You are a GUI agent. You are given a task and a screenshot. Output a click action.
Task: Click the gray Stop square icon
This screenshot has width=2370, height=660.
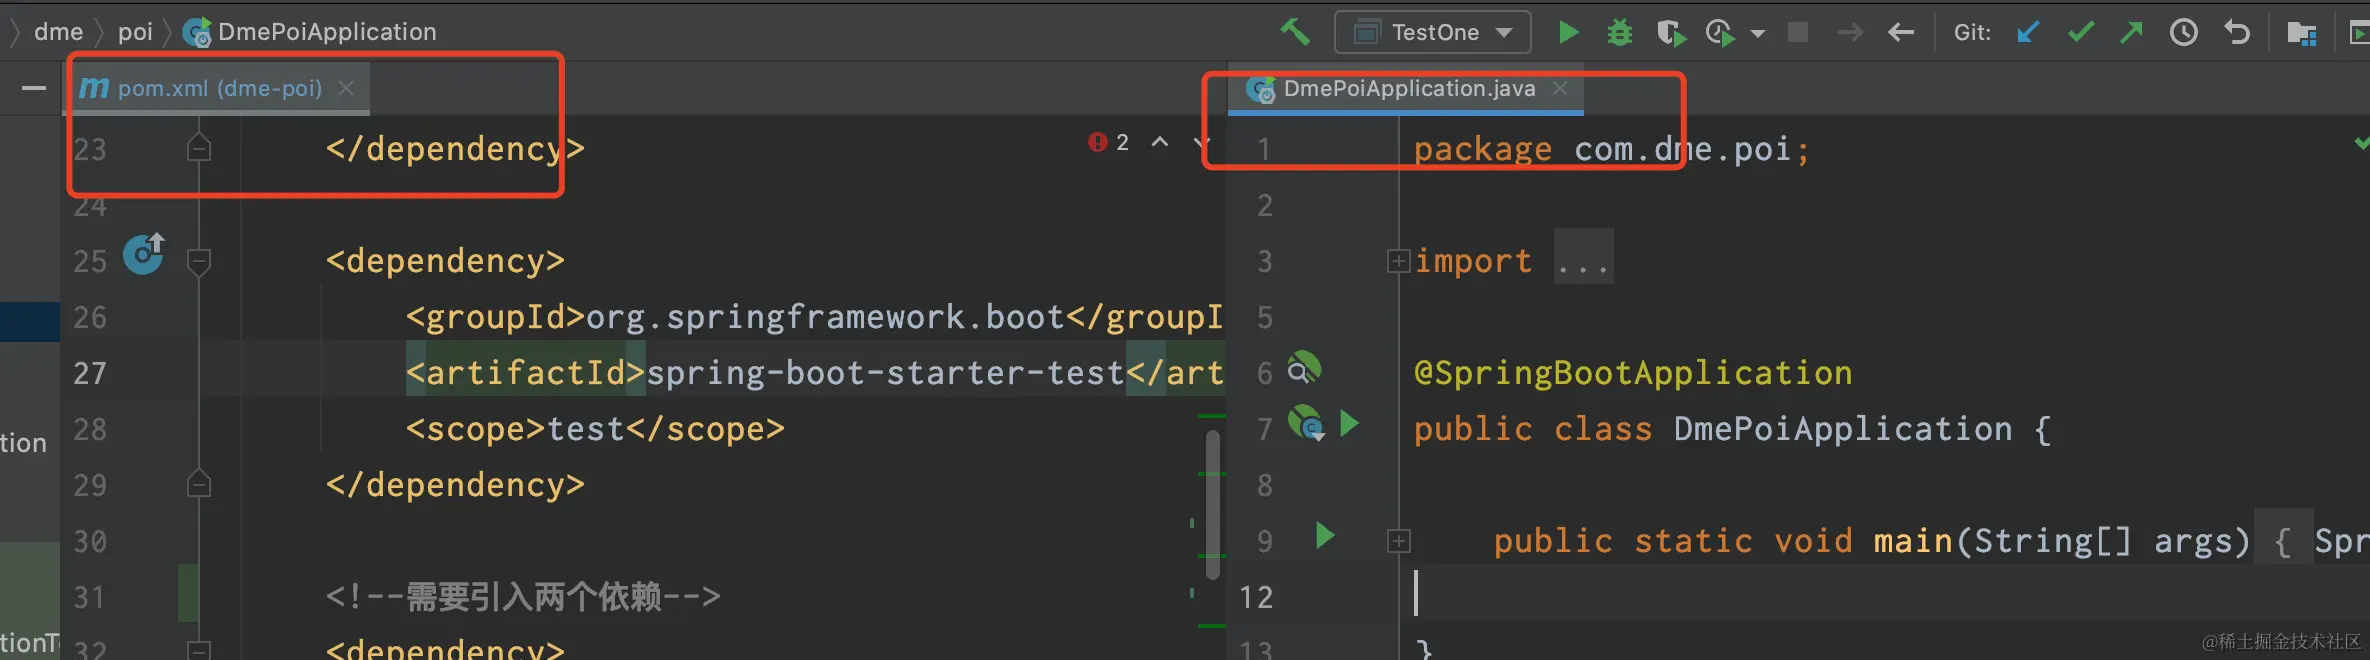[x=1798, y=32]
